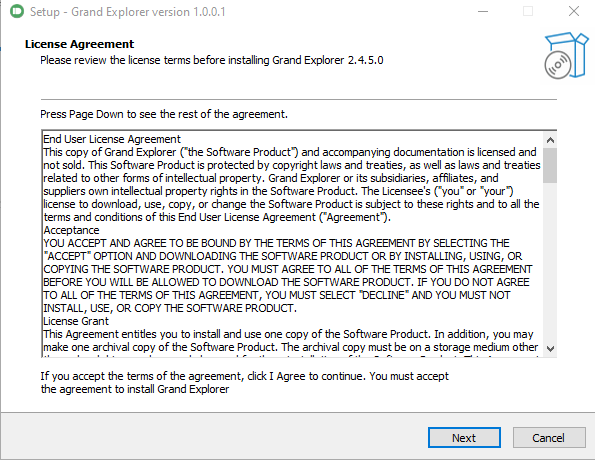The image size is (595, 463).
Task: Click the 'End User License Agreement' line
Action: 112,139
